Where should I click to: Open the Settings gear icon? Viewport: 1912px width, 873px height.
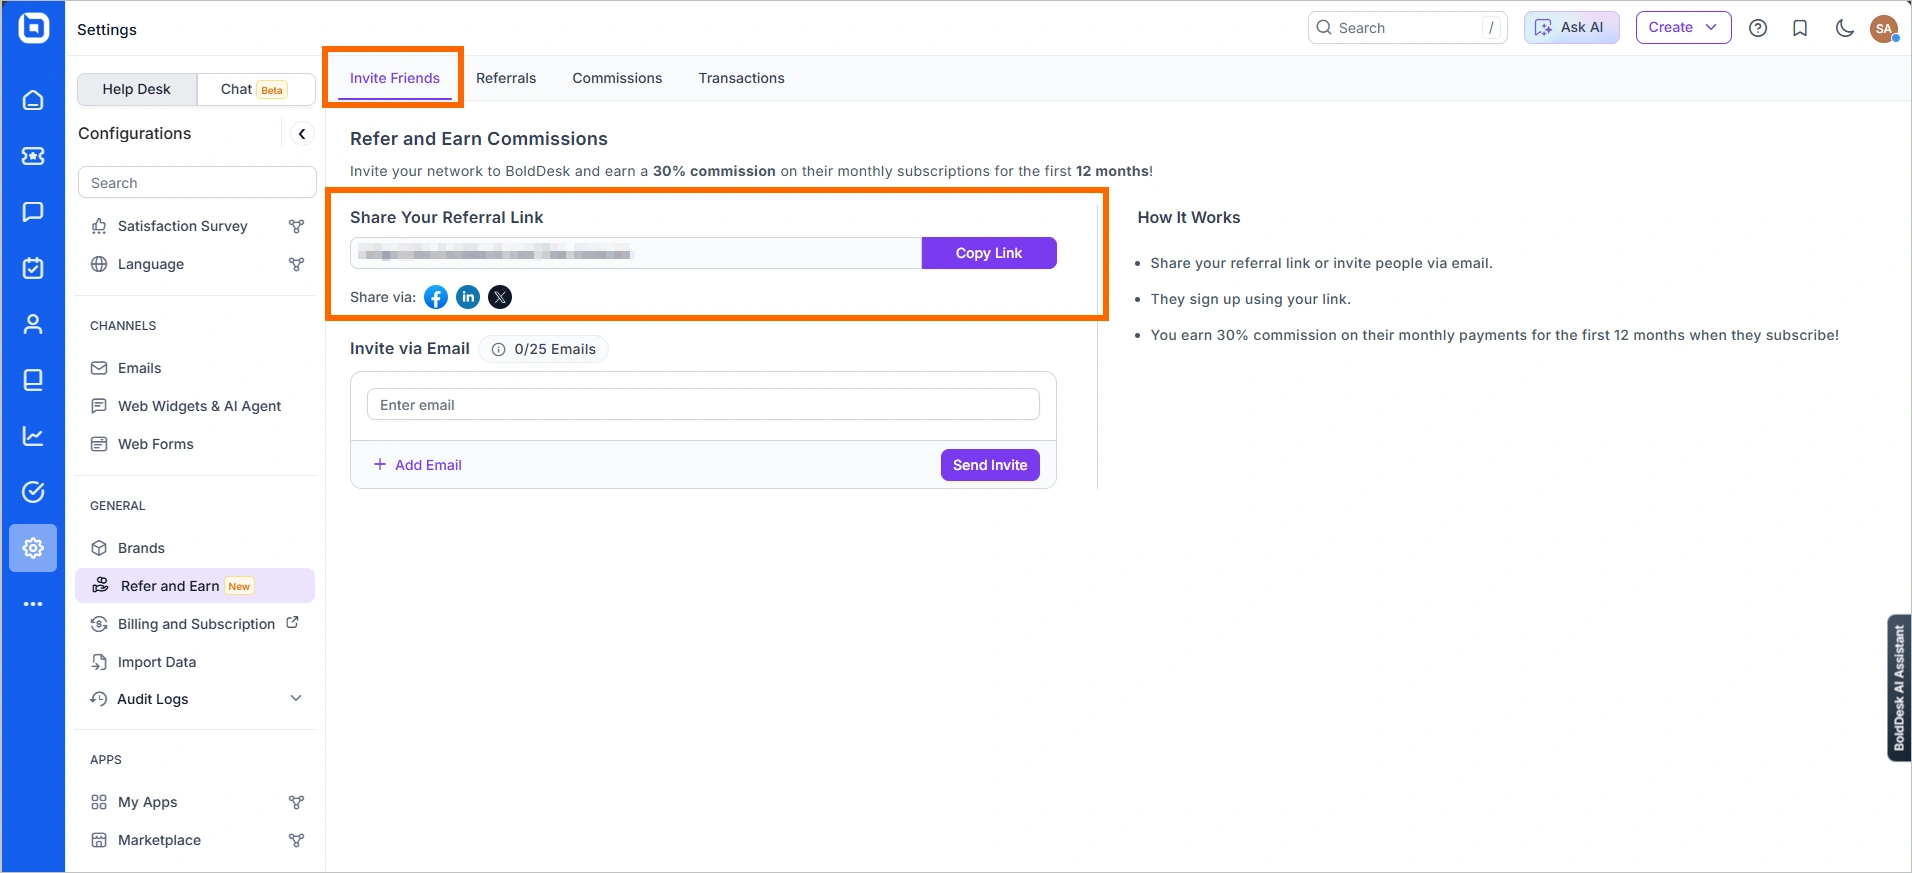[33, 548]
